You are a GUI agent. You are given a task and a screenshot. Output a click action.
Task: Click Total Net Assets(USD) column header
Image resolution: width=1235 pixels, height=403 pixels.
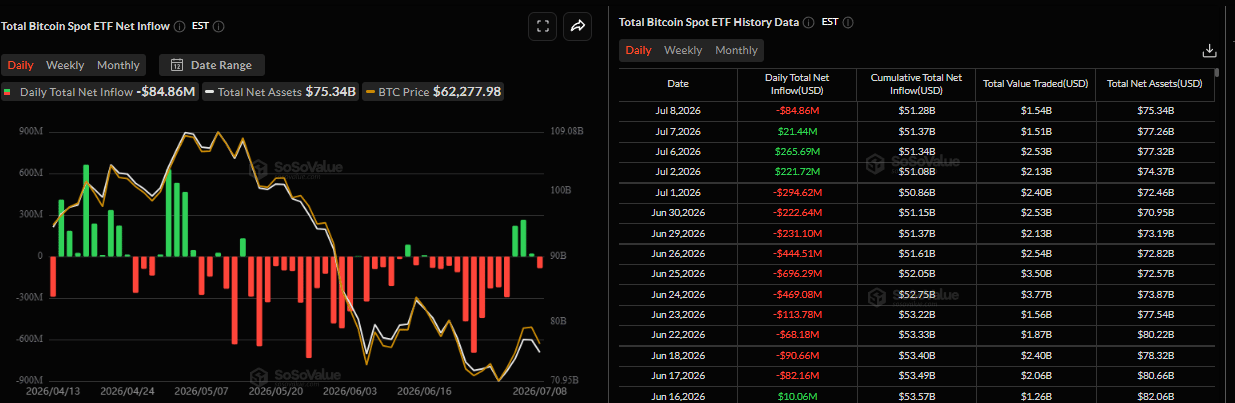click(x=1155, y=84)
